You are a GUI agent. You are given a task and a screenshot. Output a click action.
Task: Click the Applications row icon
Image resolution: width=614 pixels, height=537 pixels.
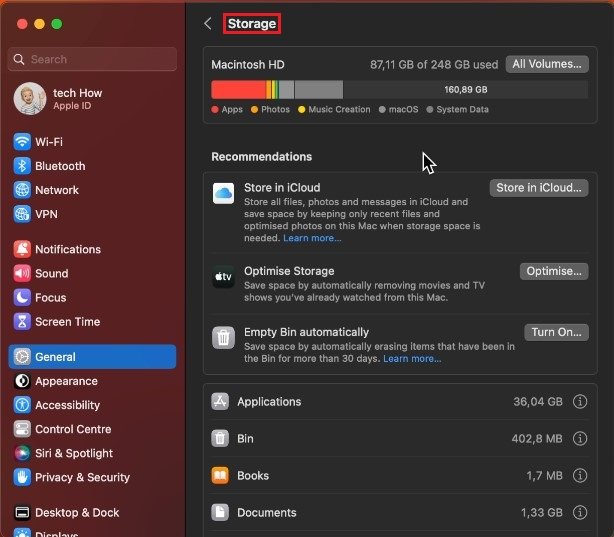[x=220, y=401]
